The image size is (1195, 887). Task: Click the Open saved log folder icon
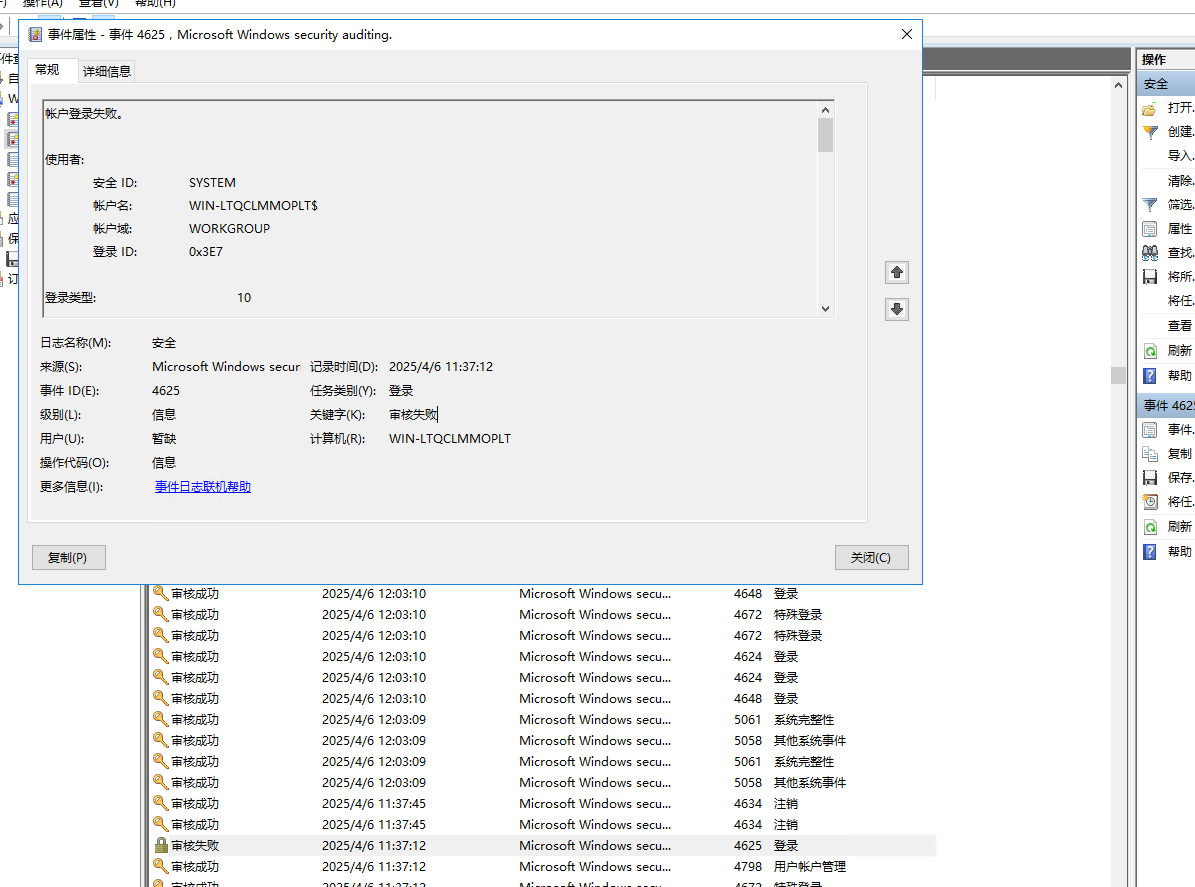tap(1150, 107)
